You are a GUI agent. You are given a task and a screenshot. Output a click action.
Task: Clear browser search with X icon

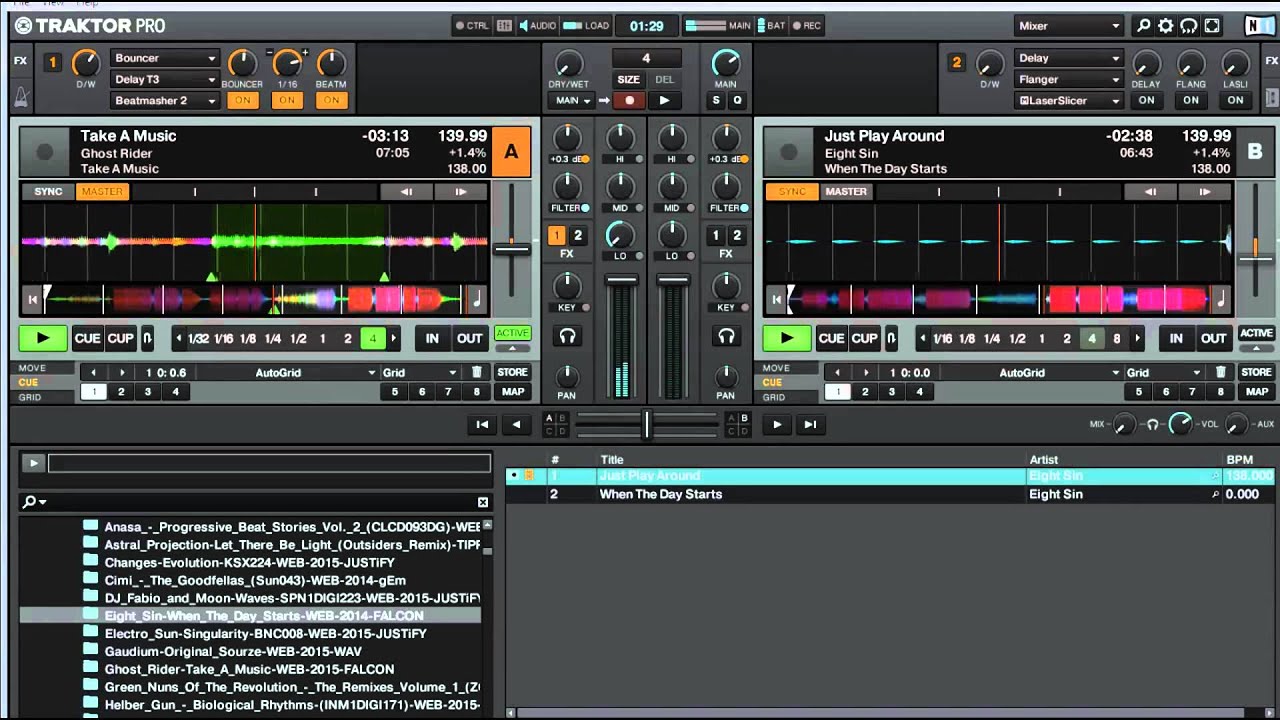click(483, 502)
